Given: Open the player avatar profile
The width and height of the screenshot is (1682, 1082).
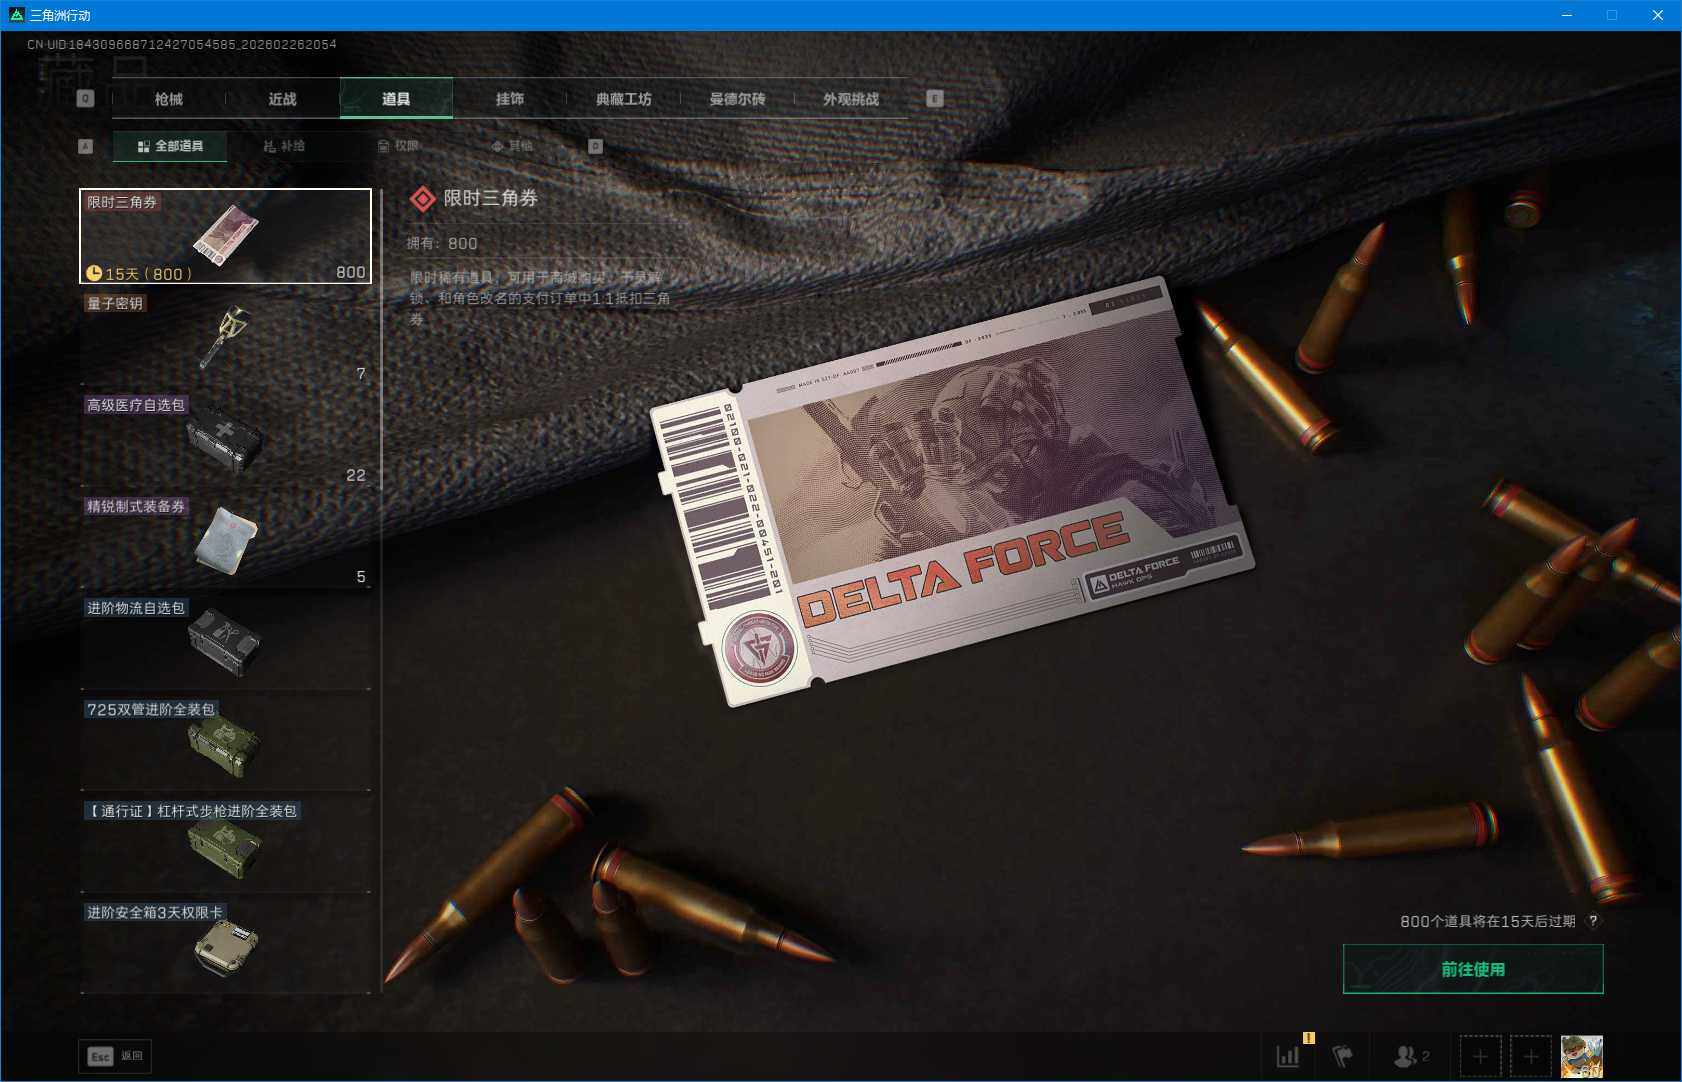Looking at the screenshot, I should pos(1581,1056).
